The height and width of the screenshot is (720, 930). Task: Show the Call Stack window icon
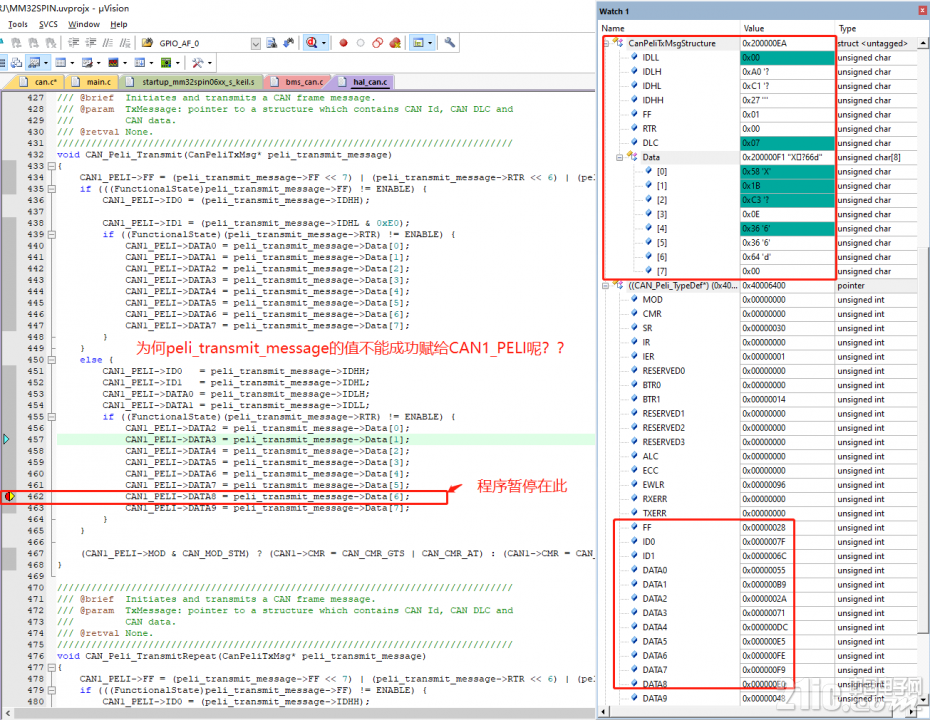(x=17, y=62)
